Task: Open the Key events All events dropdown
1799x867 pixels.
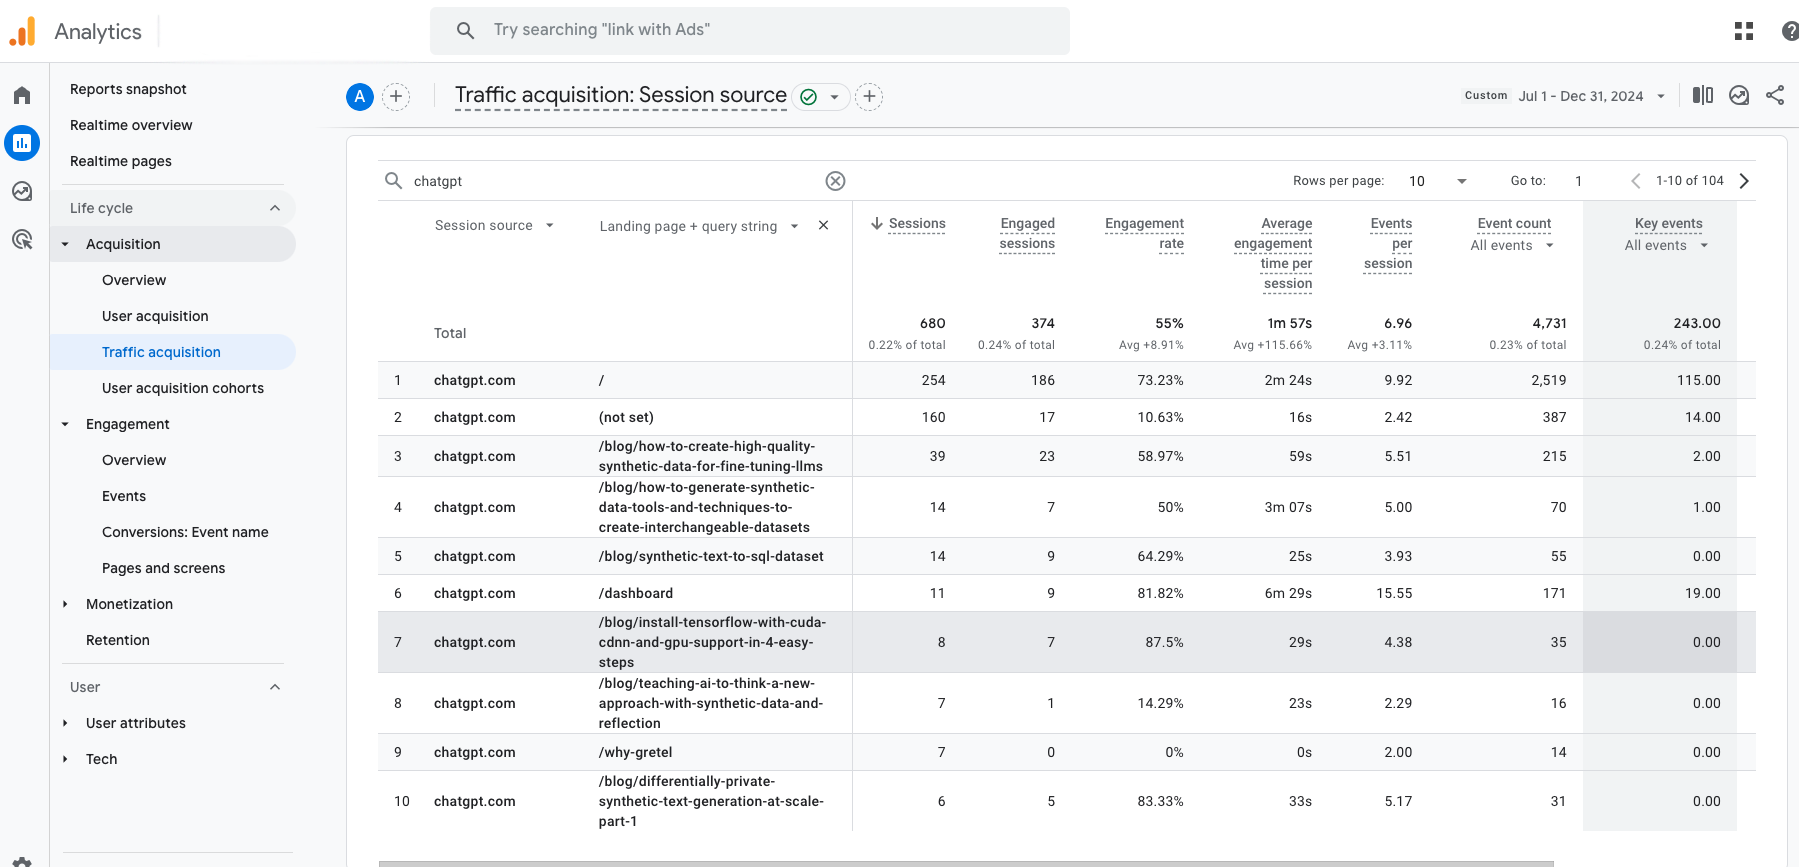Action: coord(1666,246)
